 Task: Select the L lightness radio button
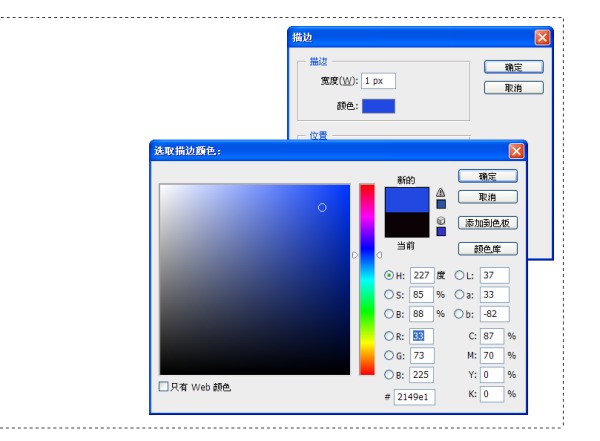pos(460,275)
